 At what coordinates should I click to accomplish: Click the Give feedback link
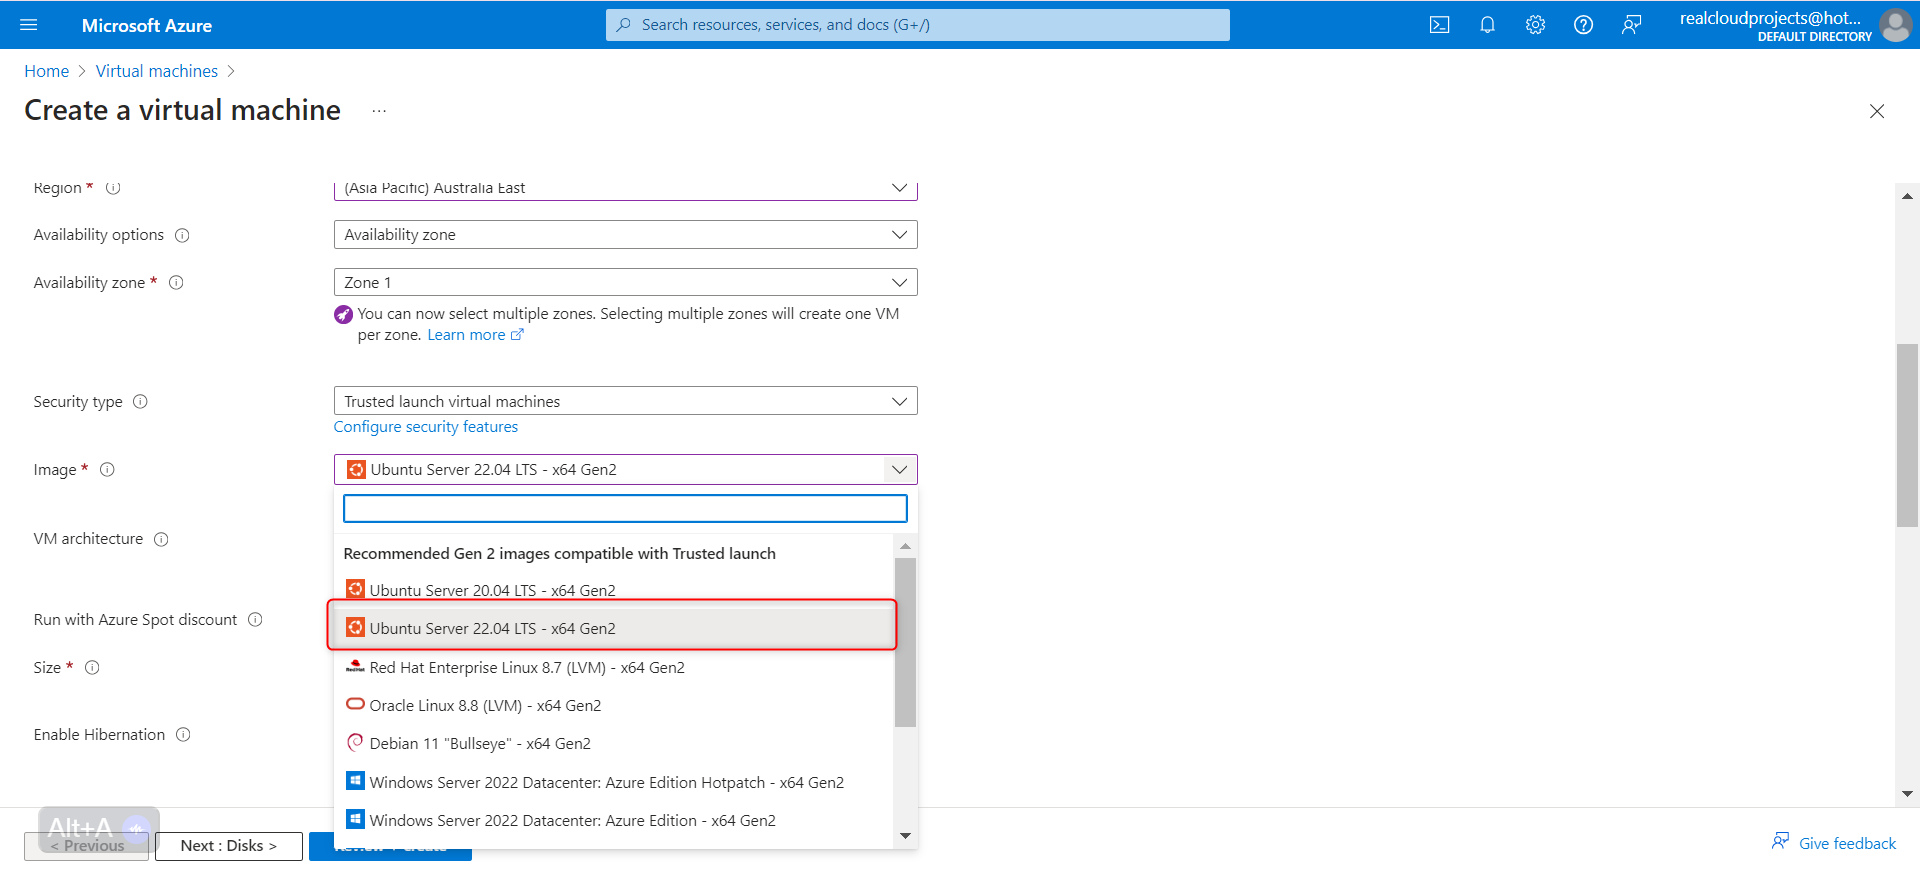pyautogui.click(x=1847, y=843)
